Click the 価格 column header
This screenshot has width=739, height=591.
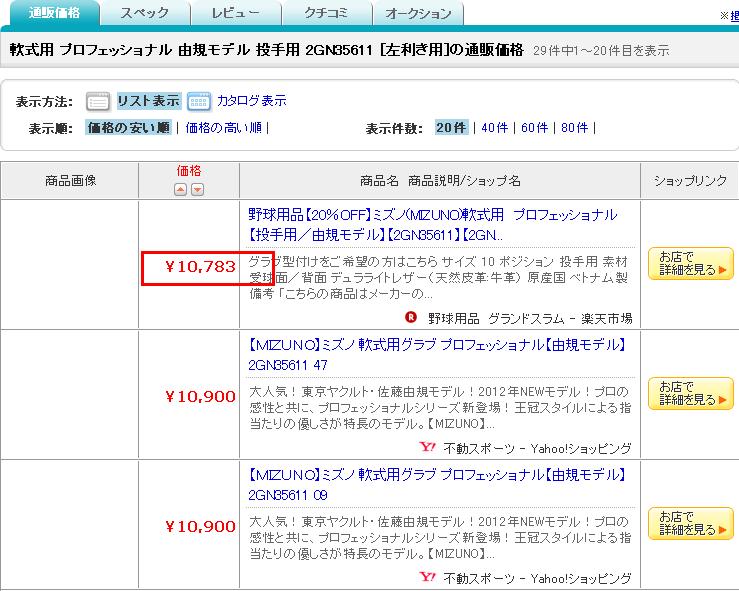click(189, 171)
